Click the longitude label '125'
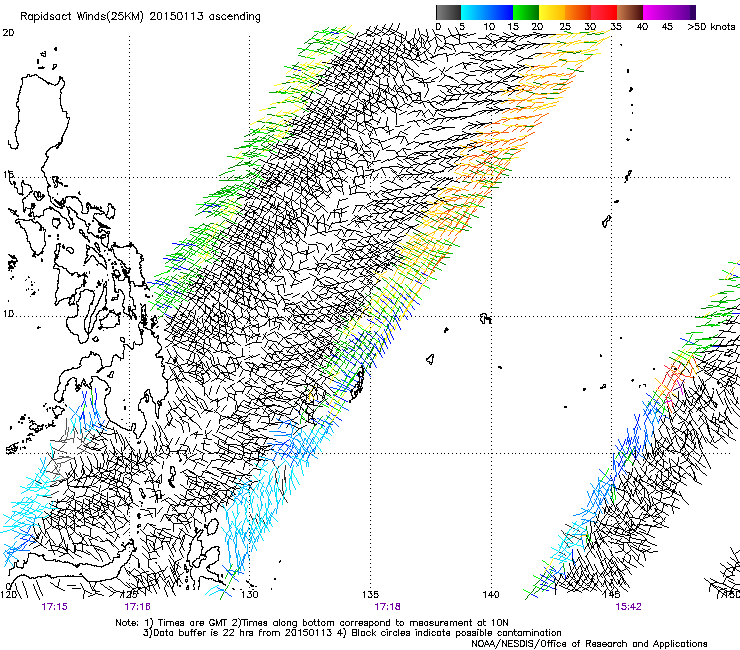 point(130,594)
